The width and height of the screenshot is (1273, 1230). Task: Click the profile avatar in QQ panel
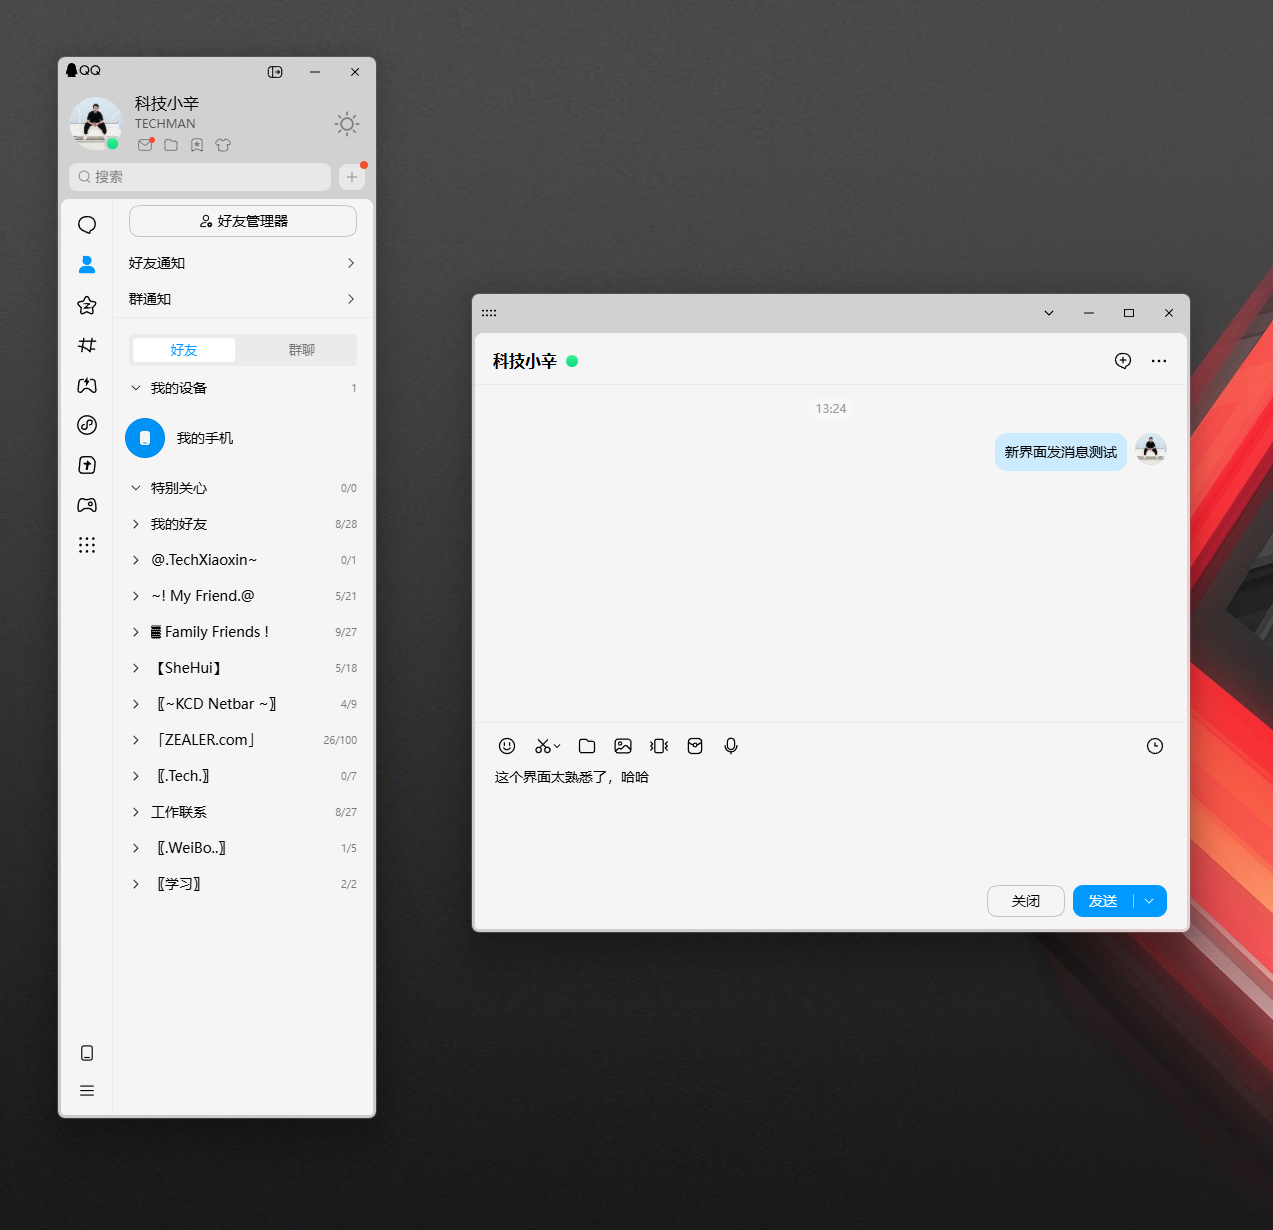click(x=96, y=123)
